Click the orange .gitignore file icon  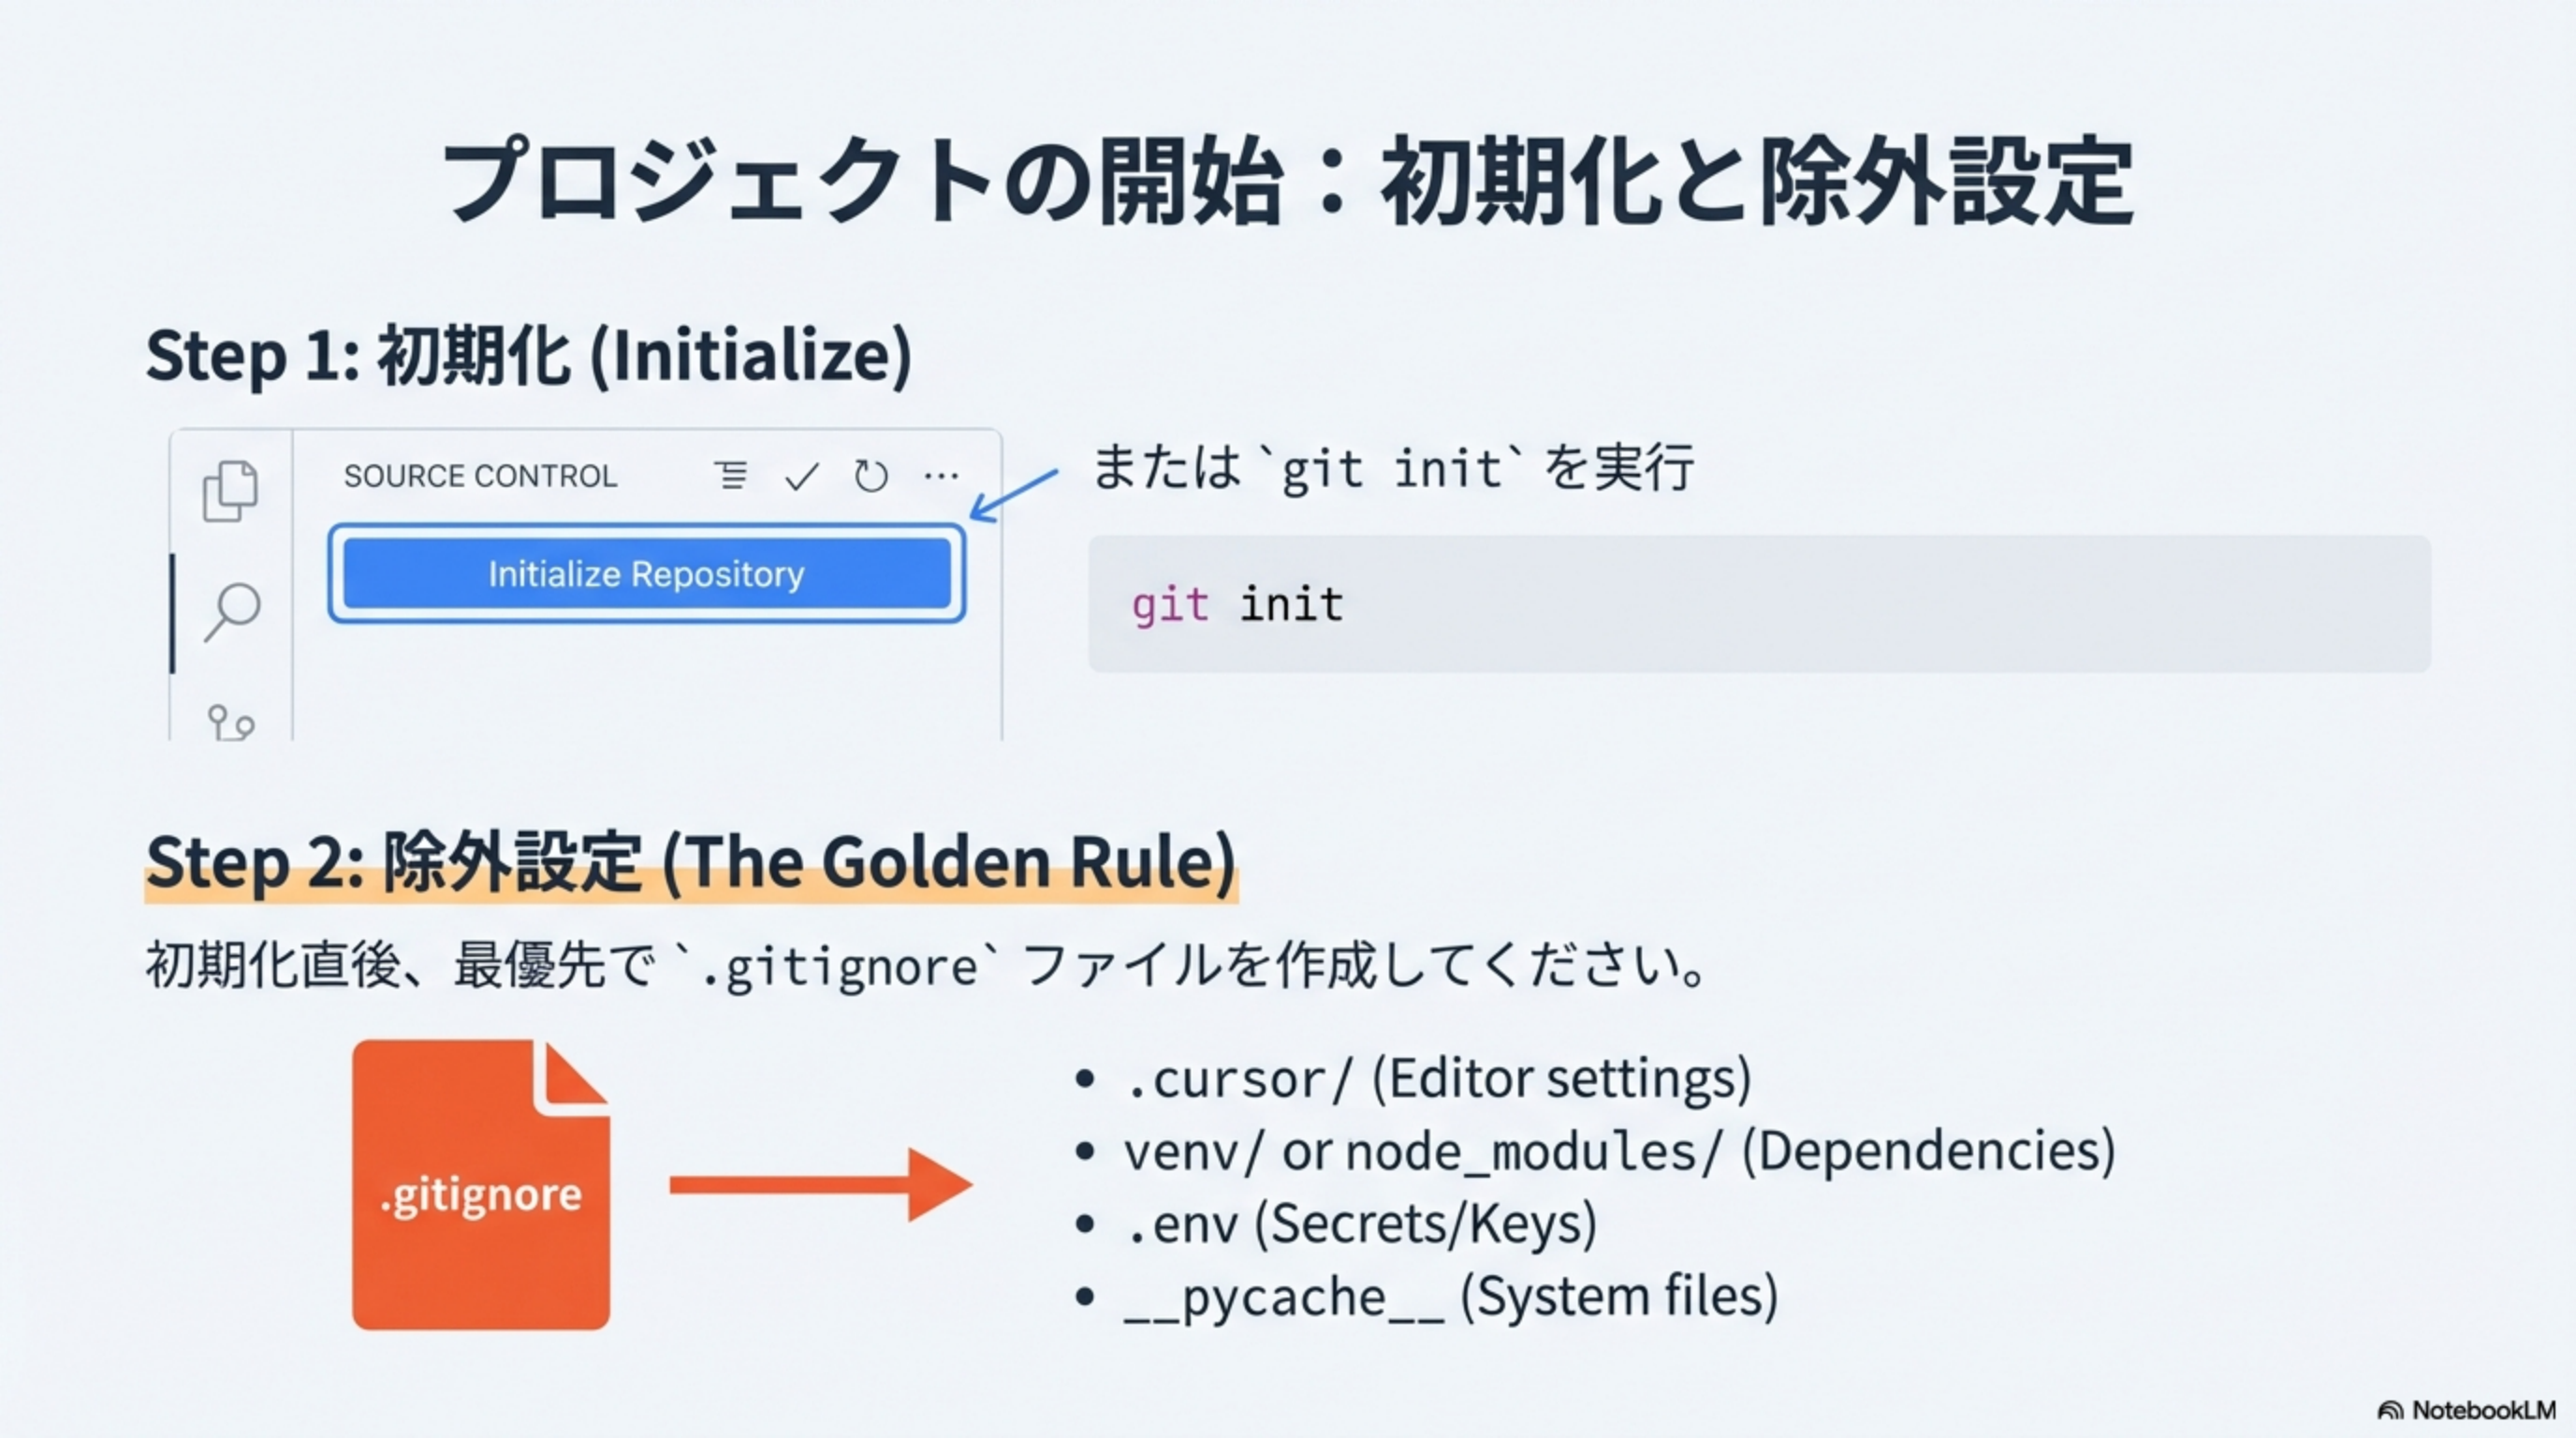[x=481, y=1185]
